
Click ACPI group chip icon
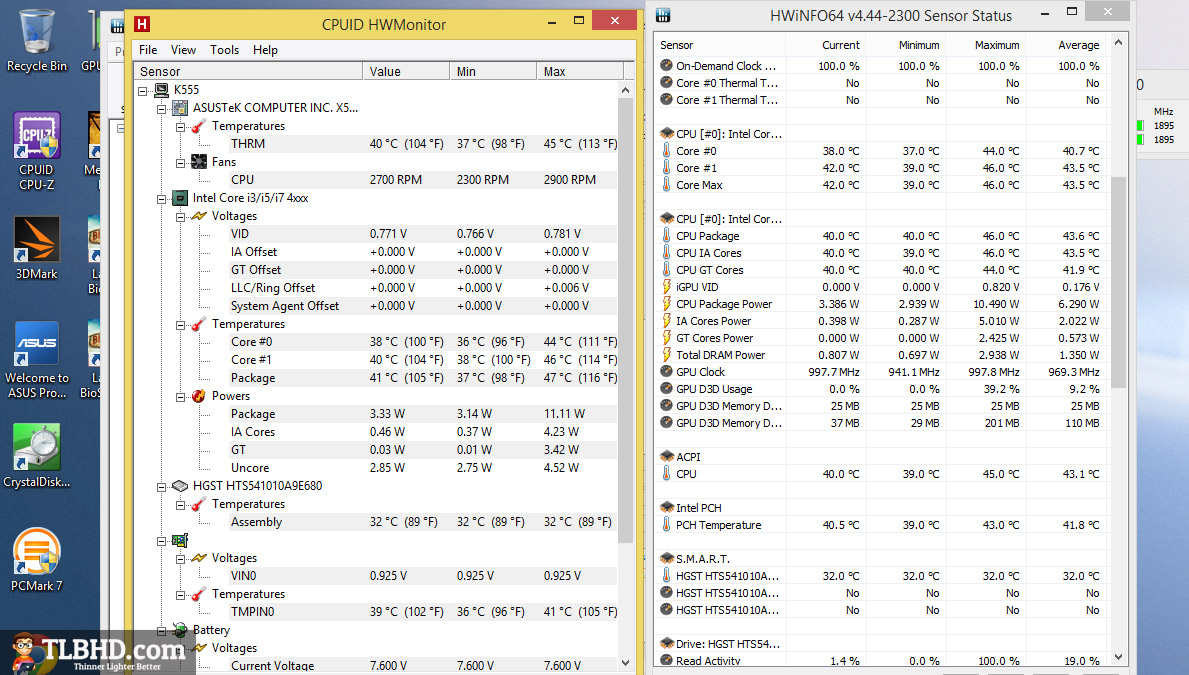[x=667, y=457]
